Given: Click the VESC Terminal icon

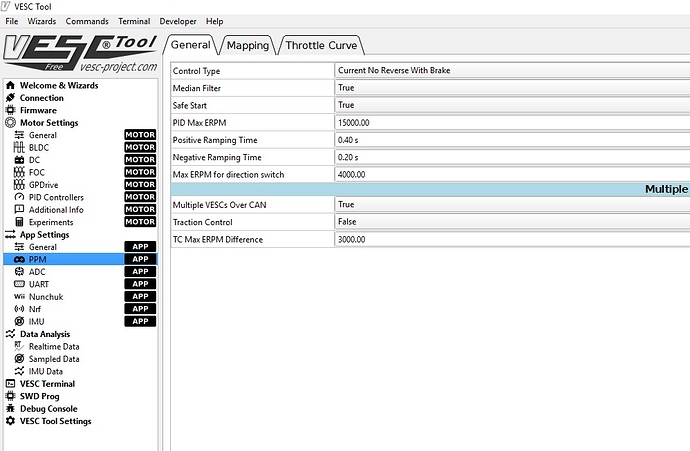Looking at the screenshot, I should tap(10, 383).
